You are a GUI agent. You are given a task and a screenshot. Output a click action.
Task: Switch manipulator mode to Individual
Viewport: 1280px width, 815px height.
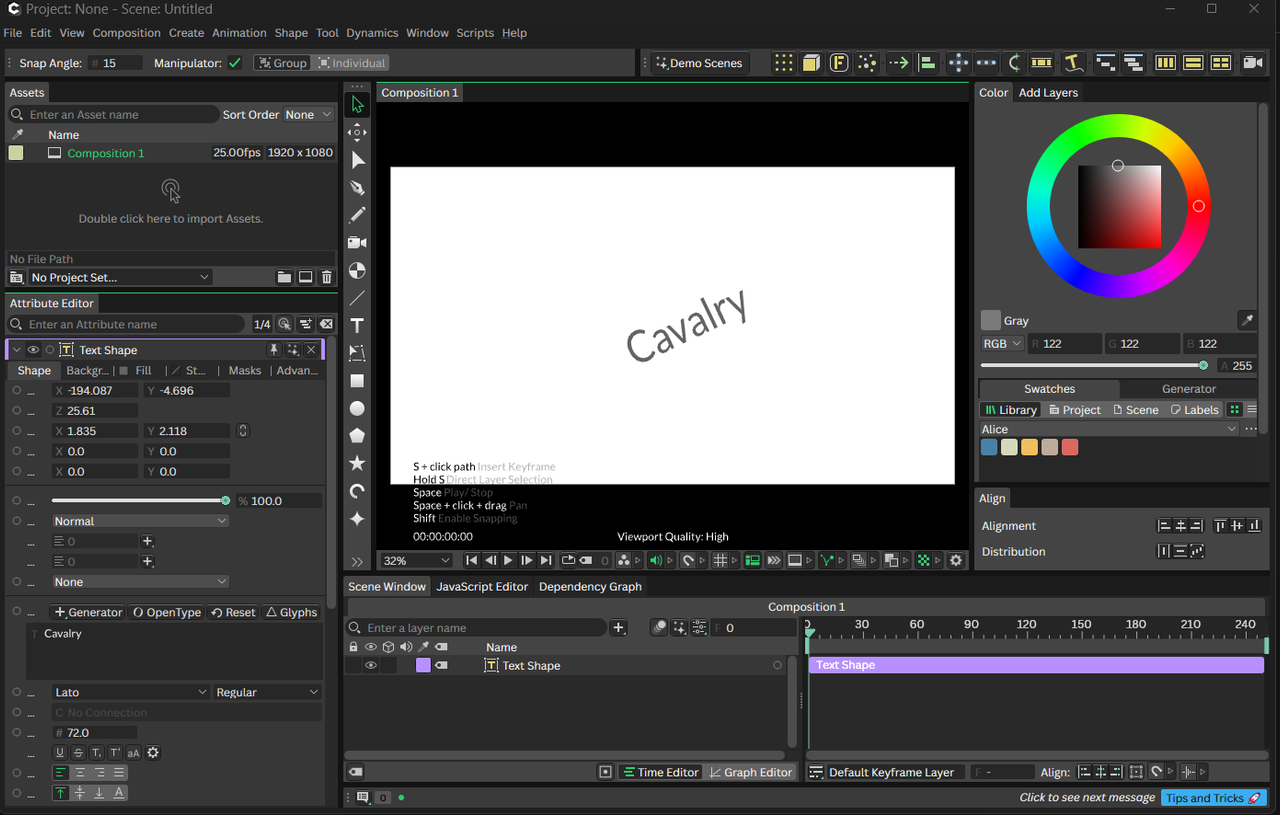pos(351,63)
